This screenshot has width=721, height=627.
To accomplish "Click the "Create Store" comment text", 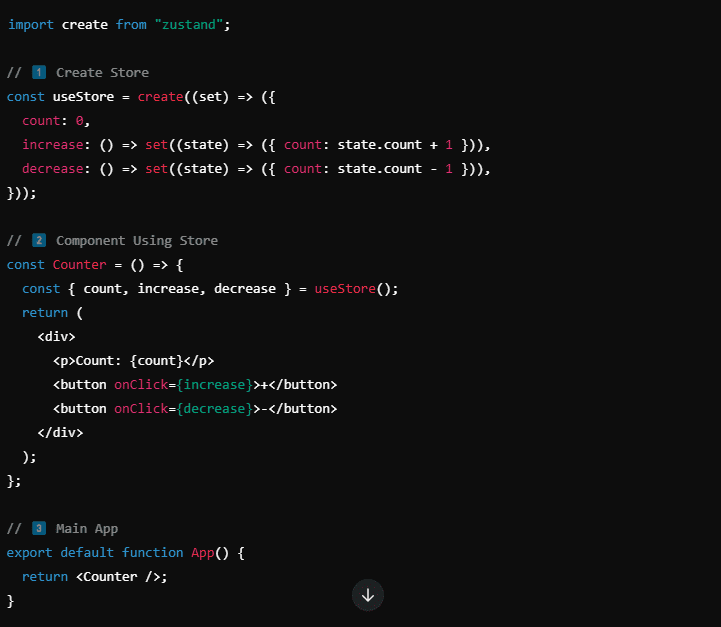I will pyautogui.click(x=102, y=73).
